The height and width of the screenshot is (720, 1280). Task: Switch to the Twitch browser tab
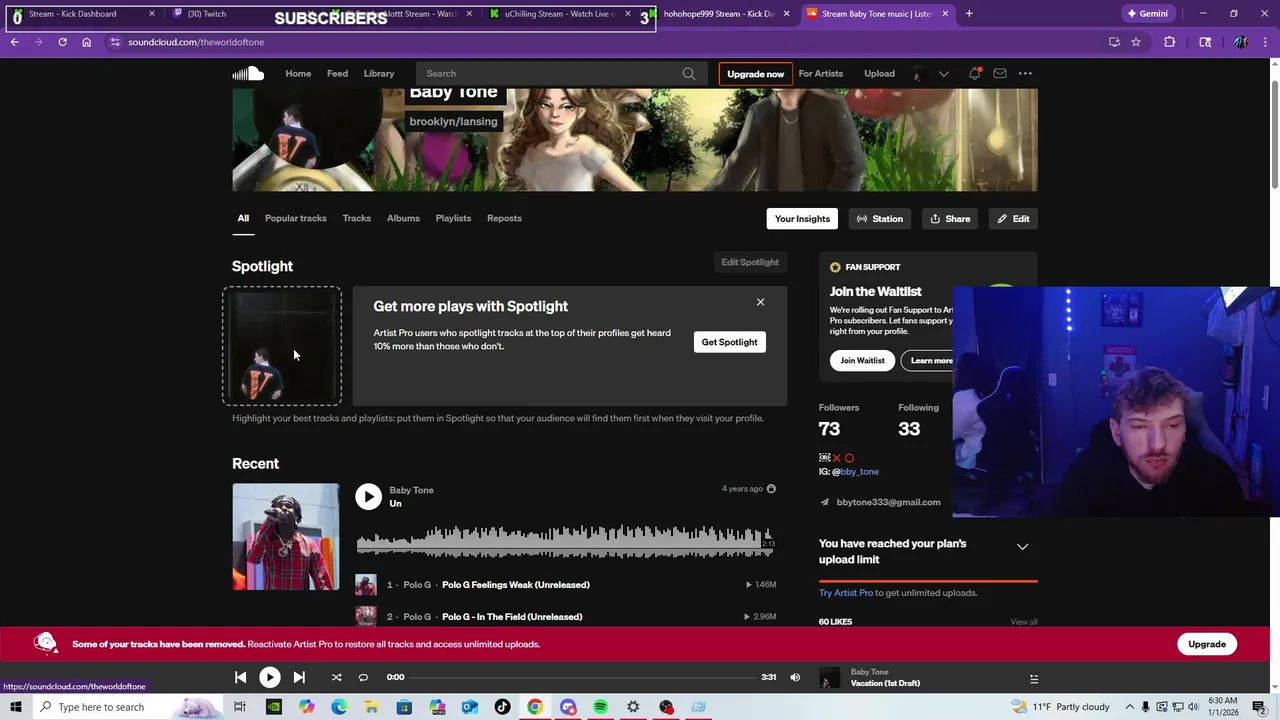tap(240, 14)
